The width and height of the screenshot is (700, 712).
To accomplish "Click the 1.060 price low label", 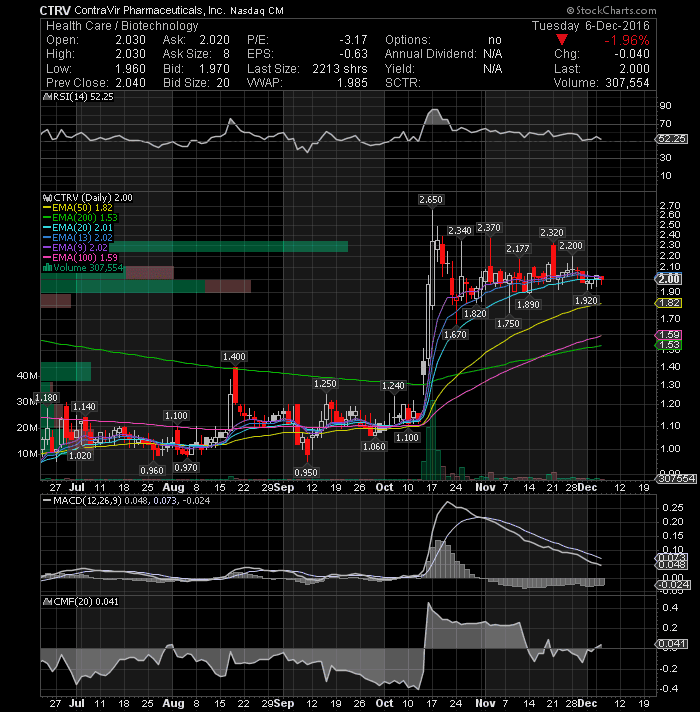I will click(374, 447).
